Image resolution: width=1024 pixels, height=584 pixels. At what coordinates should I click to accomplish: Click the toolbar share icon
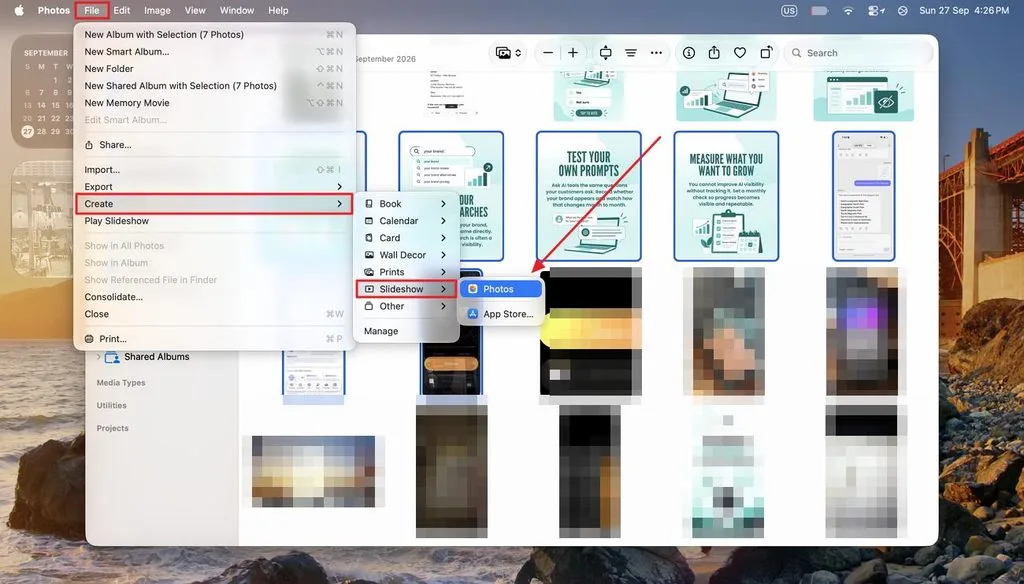[x=714, y=52]
